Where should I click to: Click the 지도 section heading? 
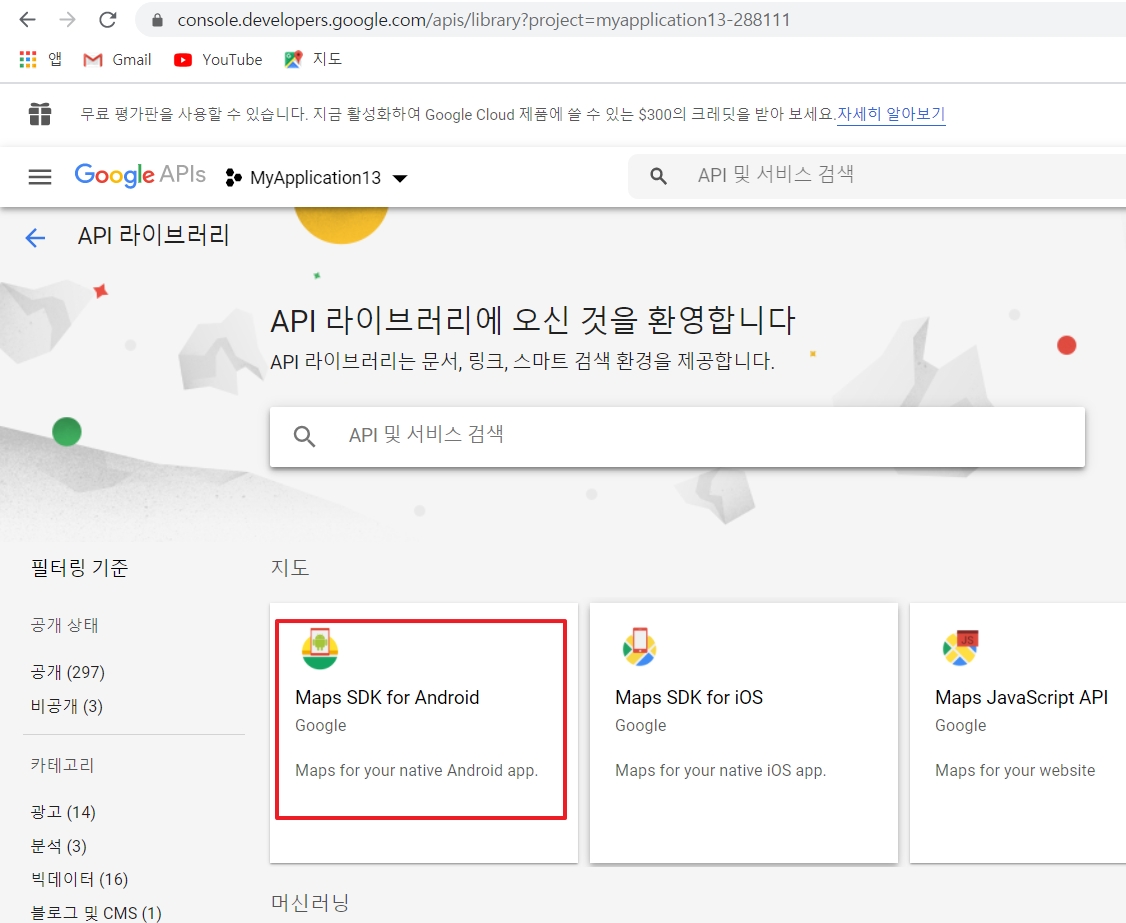coord(290,567)
